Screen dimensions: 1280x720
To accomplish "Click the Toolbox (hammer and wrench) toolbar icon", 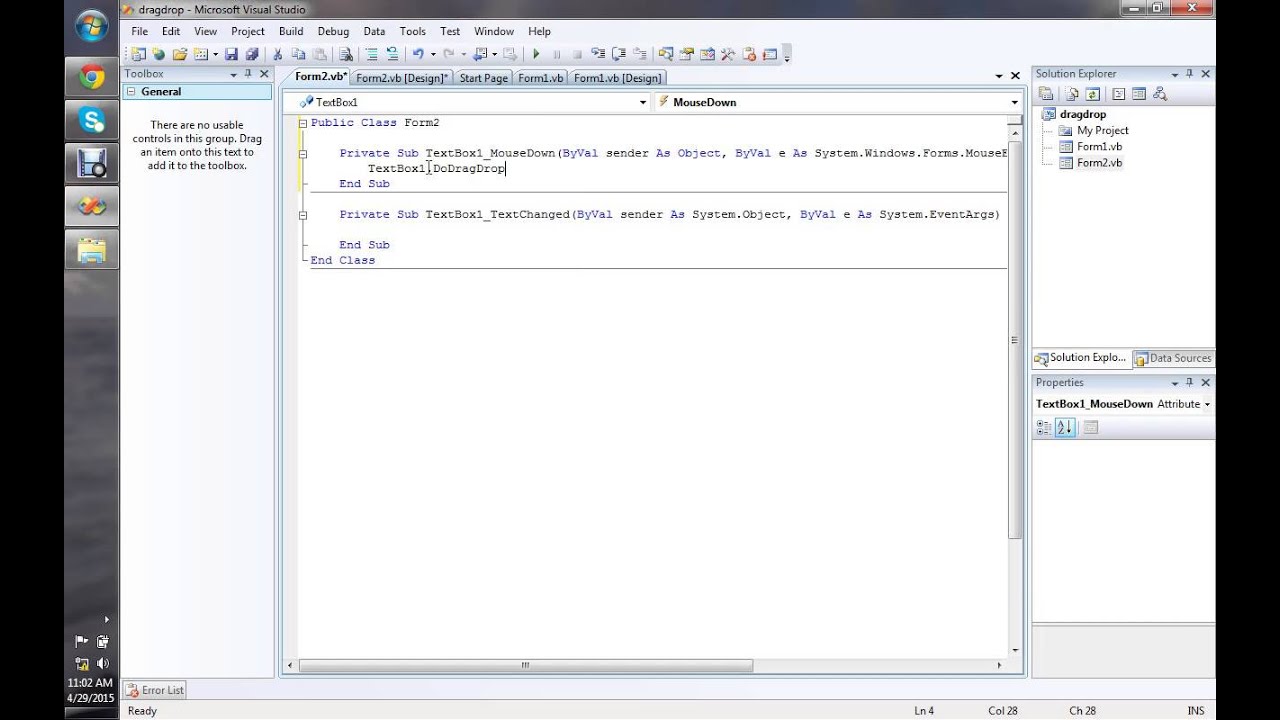I will (728, 55).
